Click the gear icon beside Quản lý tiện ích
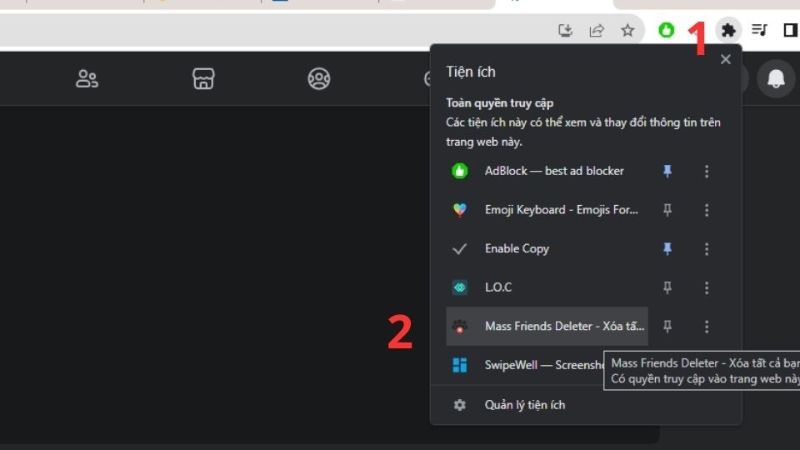 (x=460, y=405)
